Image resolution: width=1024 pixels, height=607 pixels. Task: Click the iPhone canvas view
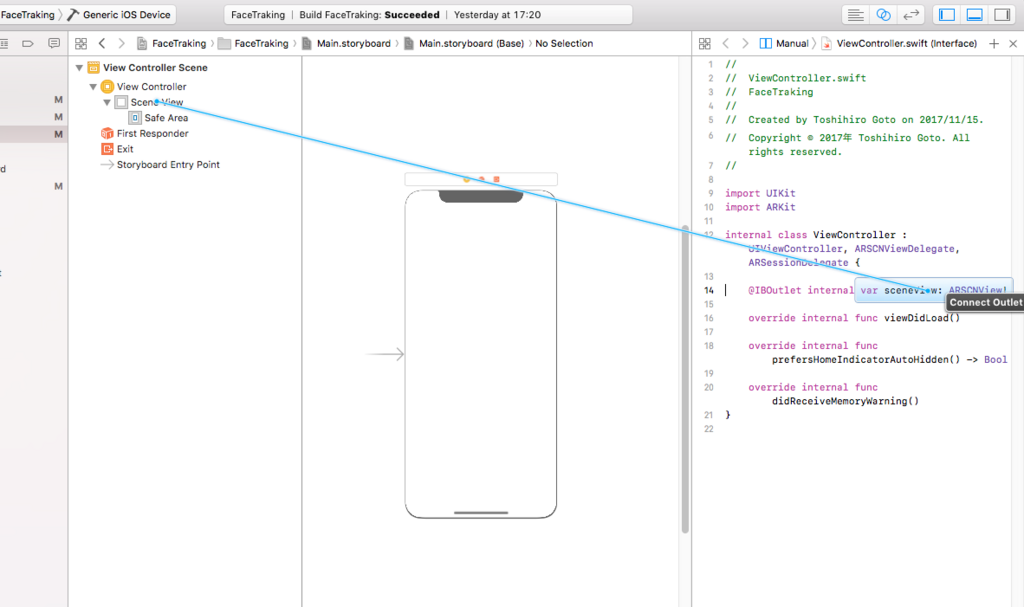[481, 354]
